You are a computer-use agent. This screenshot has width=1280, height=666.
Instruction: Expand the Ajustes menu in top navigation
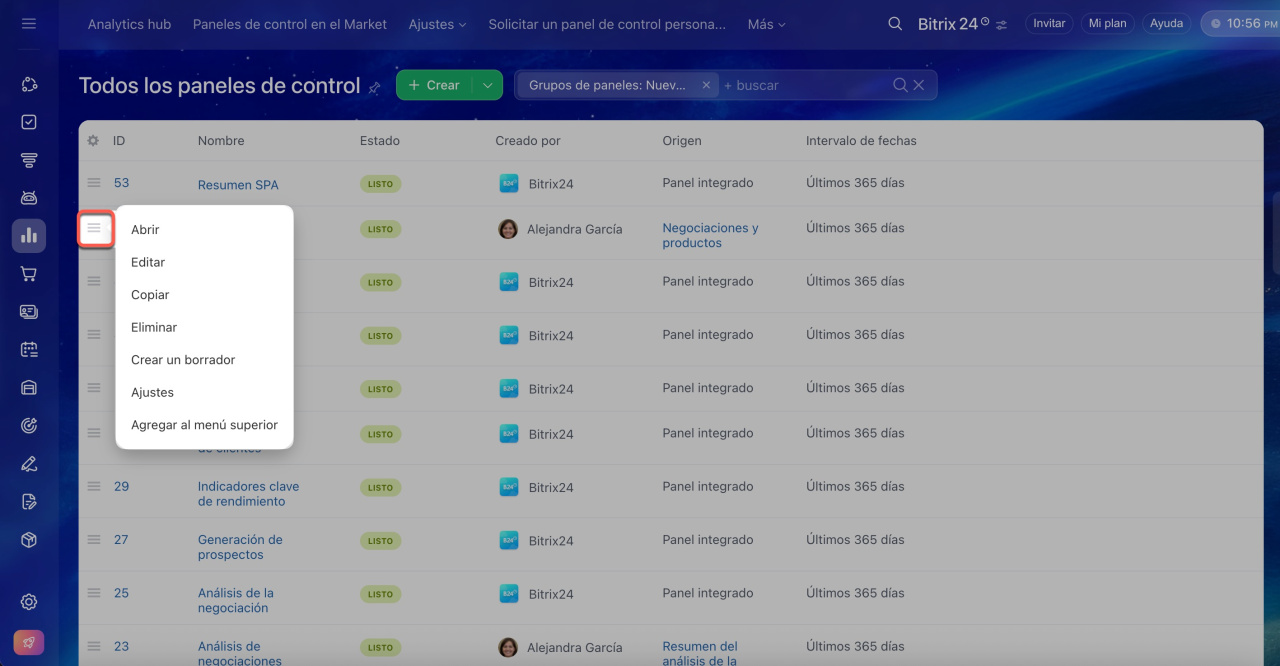tap(437, 24)
